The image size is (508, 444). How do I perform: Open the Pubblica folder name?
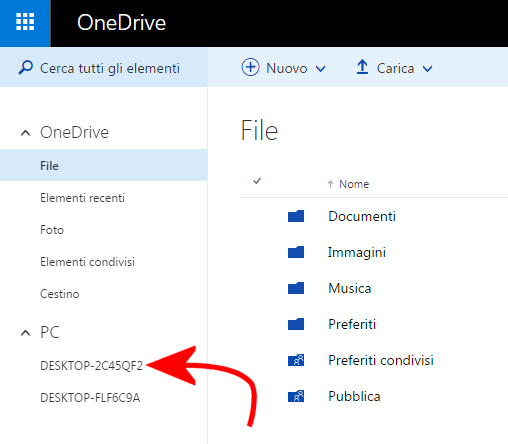tap(354, 396)
